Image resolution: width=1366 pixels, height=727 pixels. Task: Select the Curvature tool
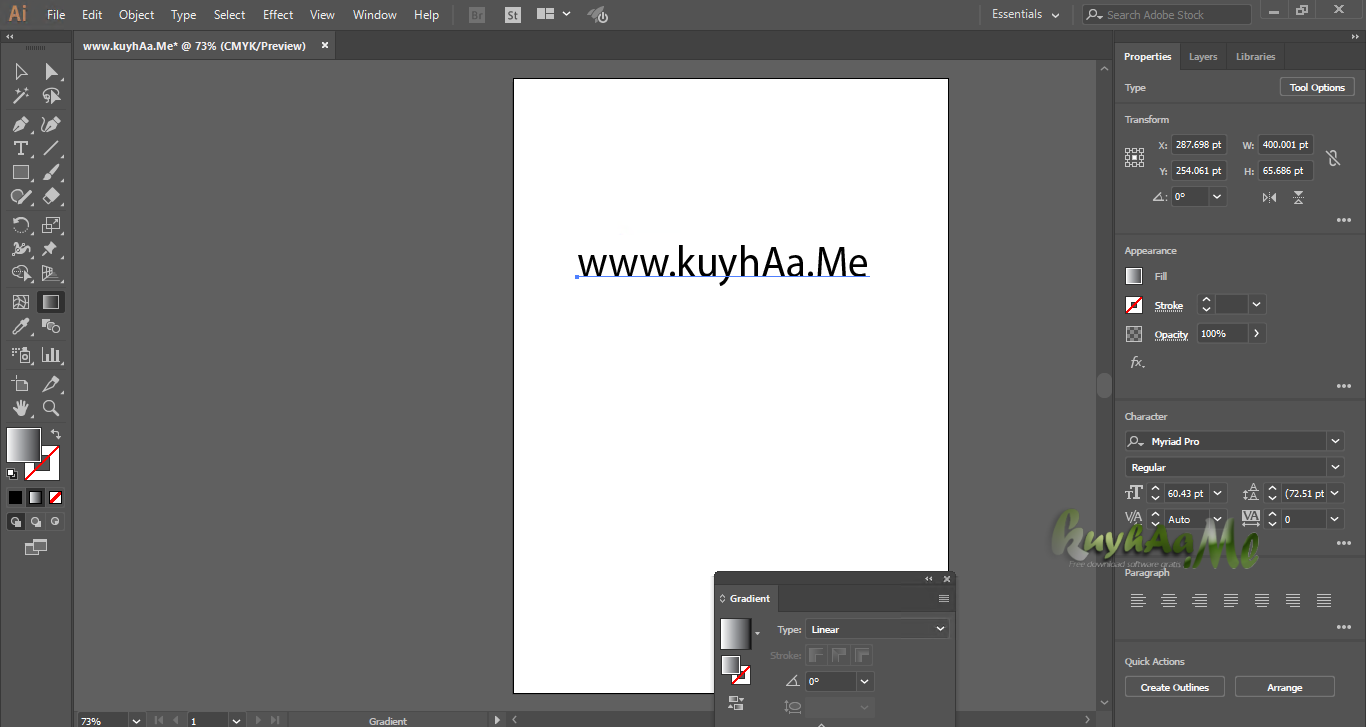coord(51,125)
